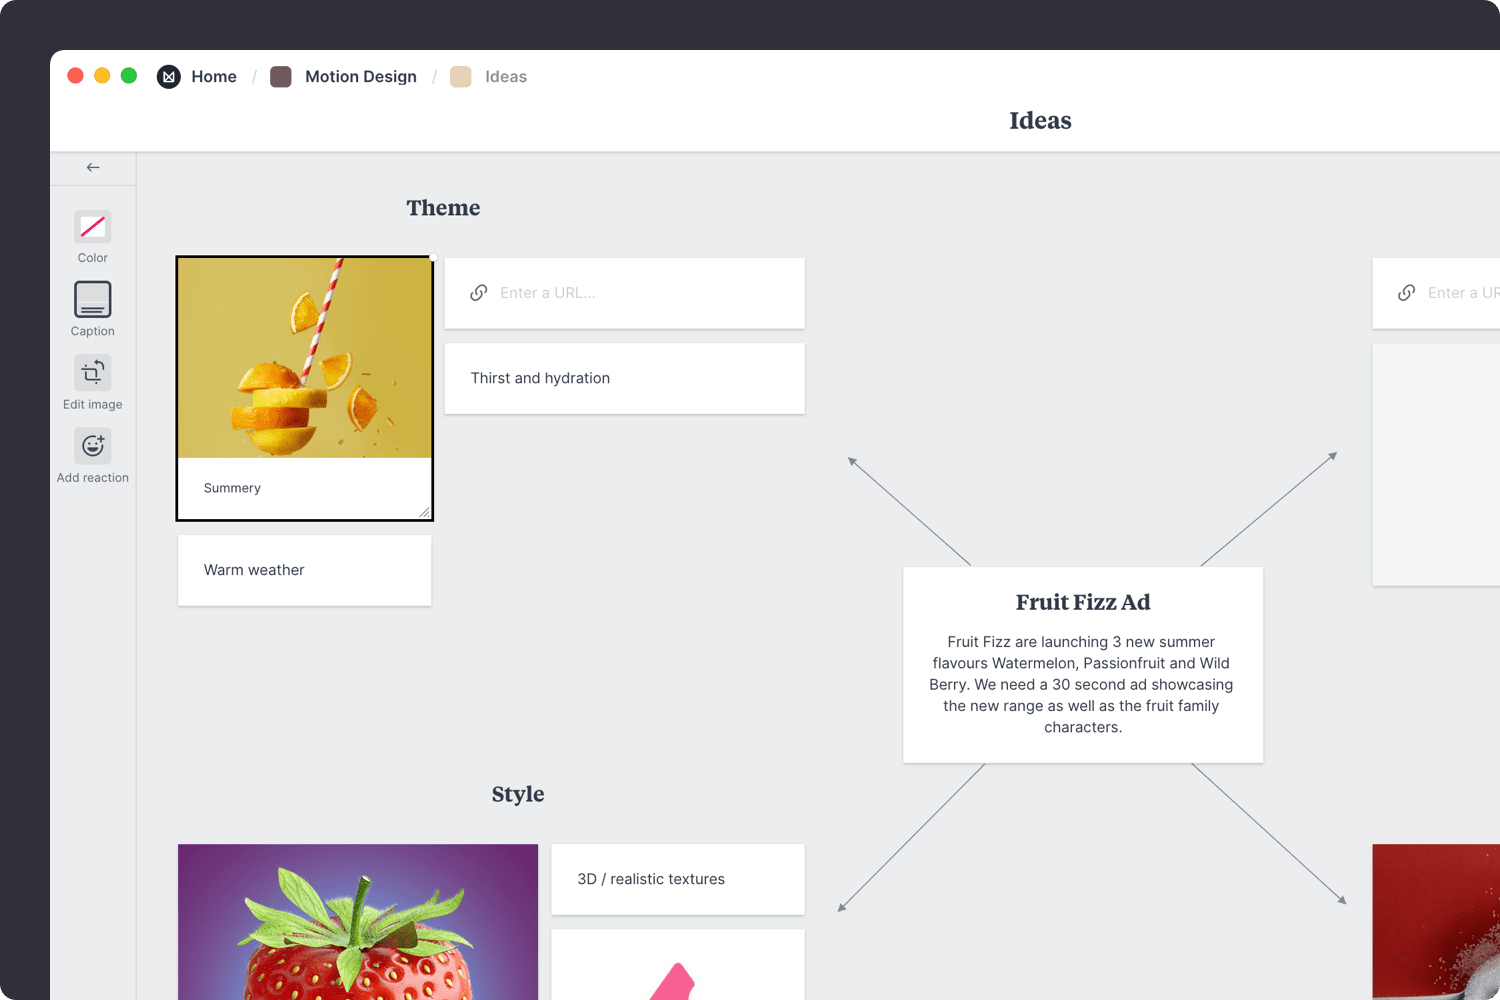
Task: Click the Home board icon in the breadcrumb
Action: [x=168, y=76]
